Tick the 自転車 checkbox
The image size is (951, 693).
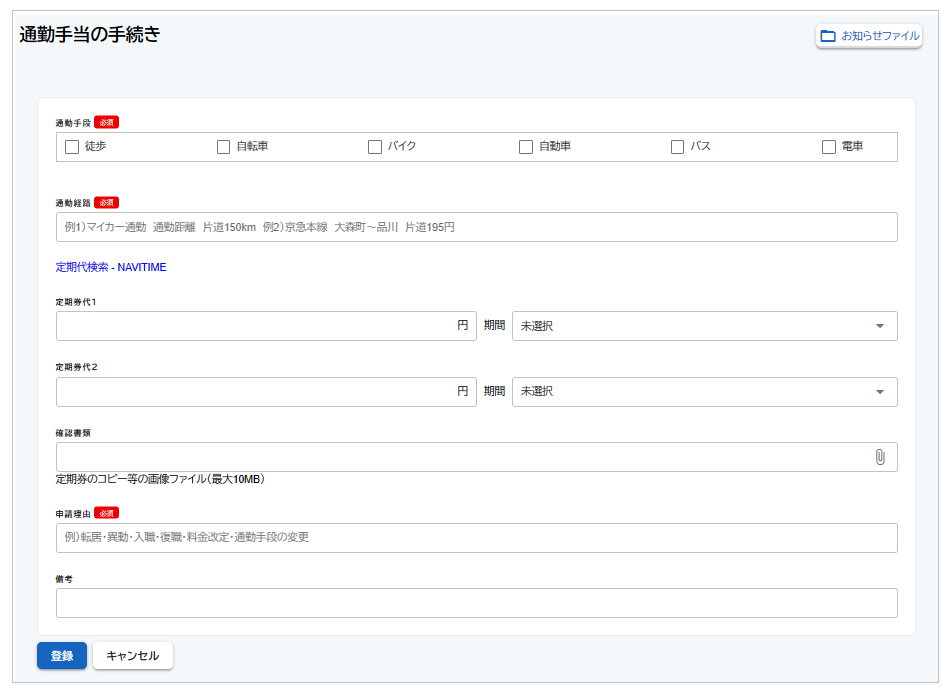click(224, 147)
